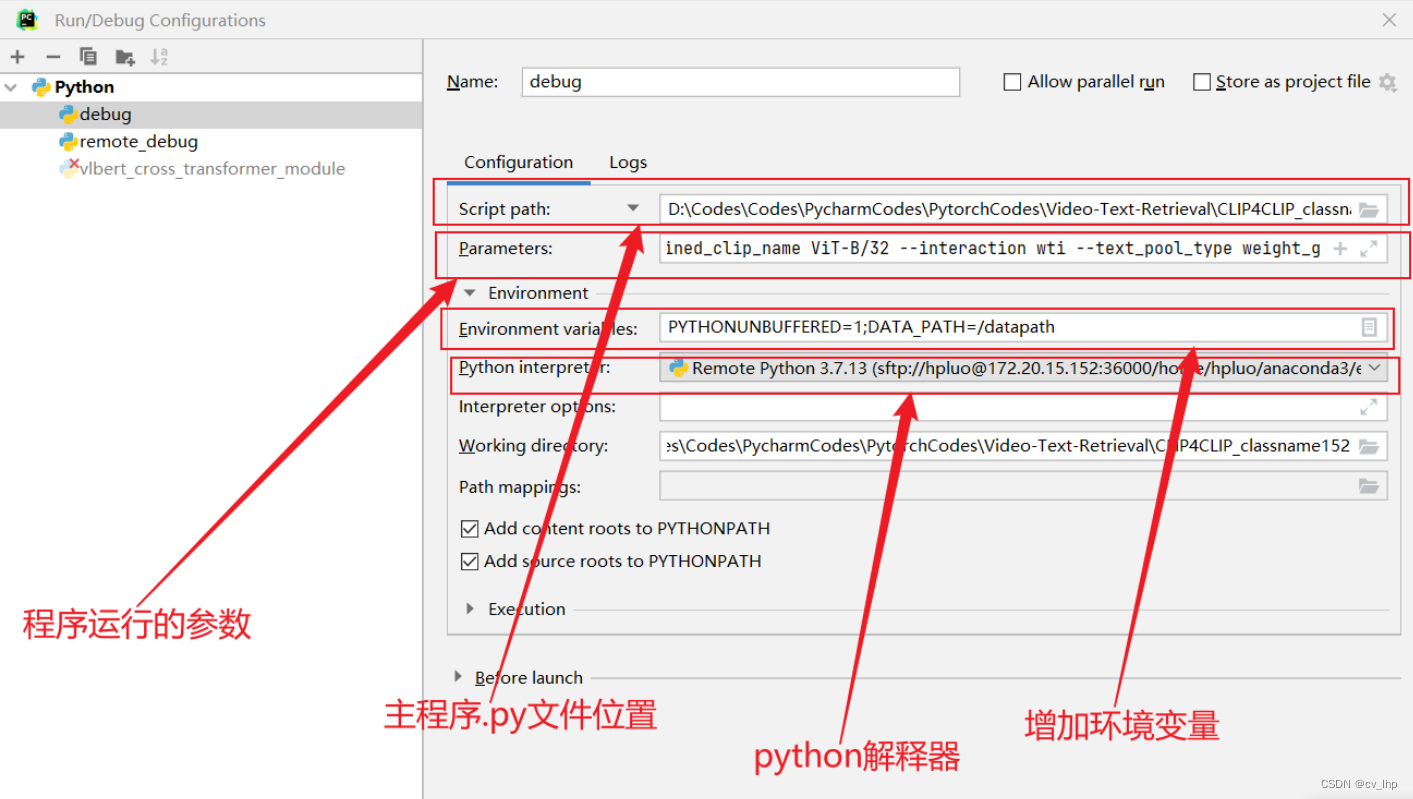Insert macro into Parameters field
The image size is (1413, 799).
point(1340,248)
